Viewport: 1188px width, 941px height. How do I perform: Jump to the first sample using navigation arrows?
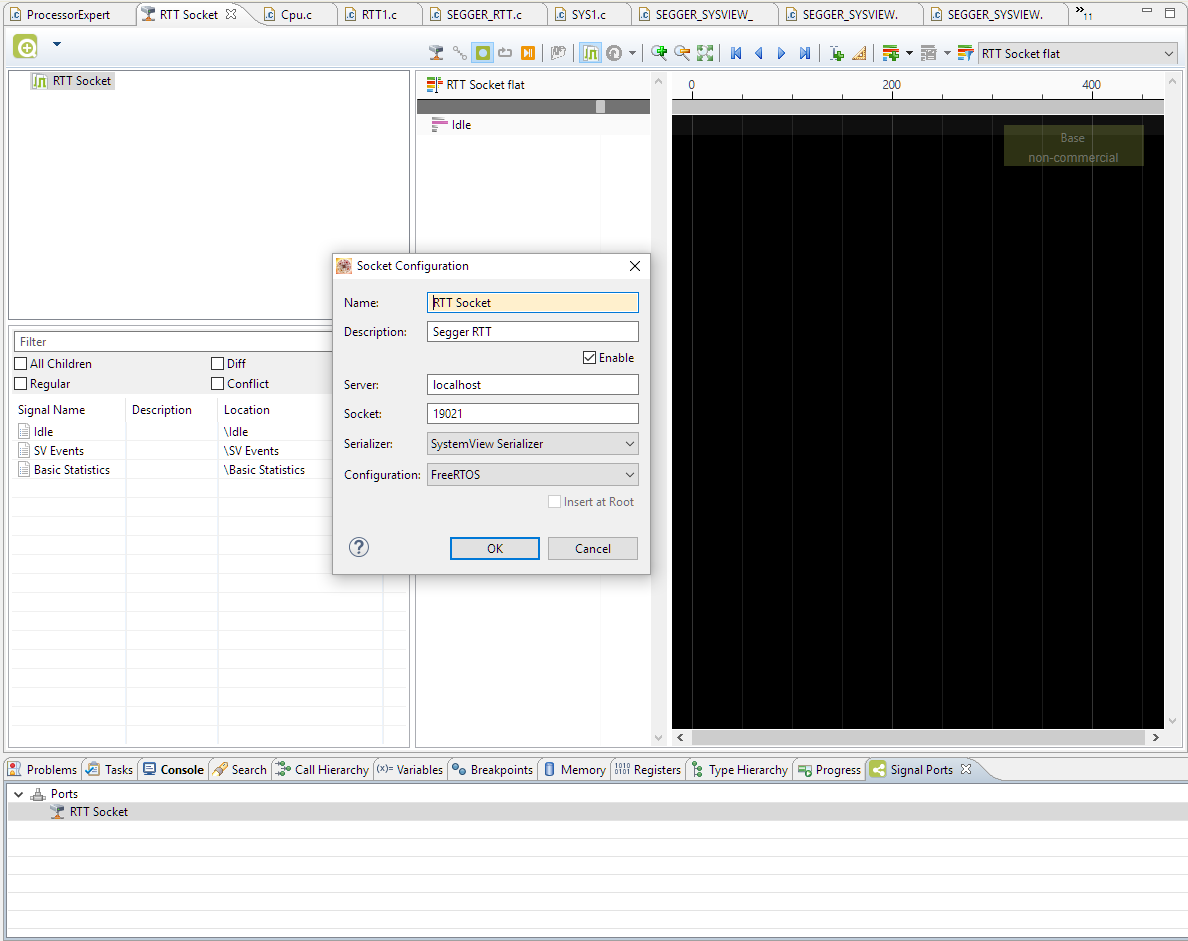pyautogui.click(x=735, y=52)
